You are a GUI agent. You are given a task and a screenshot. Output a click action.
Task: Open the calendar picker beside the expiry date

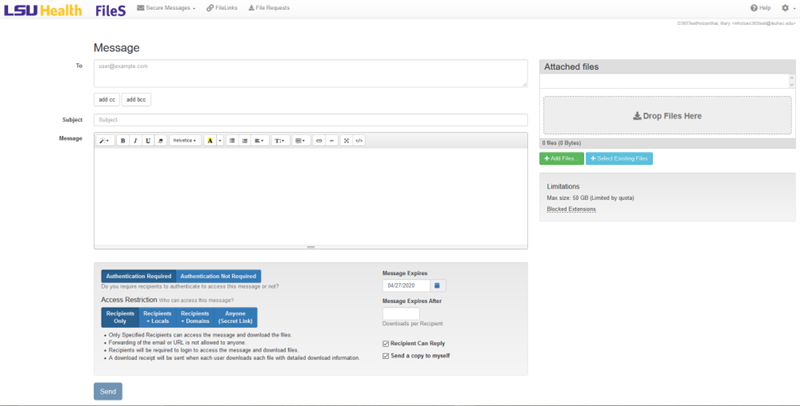(x=437, y=286)
